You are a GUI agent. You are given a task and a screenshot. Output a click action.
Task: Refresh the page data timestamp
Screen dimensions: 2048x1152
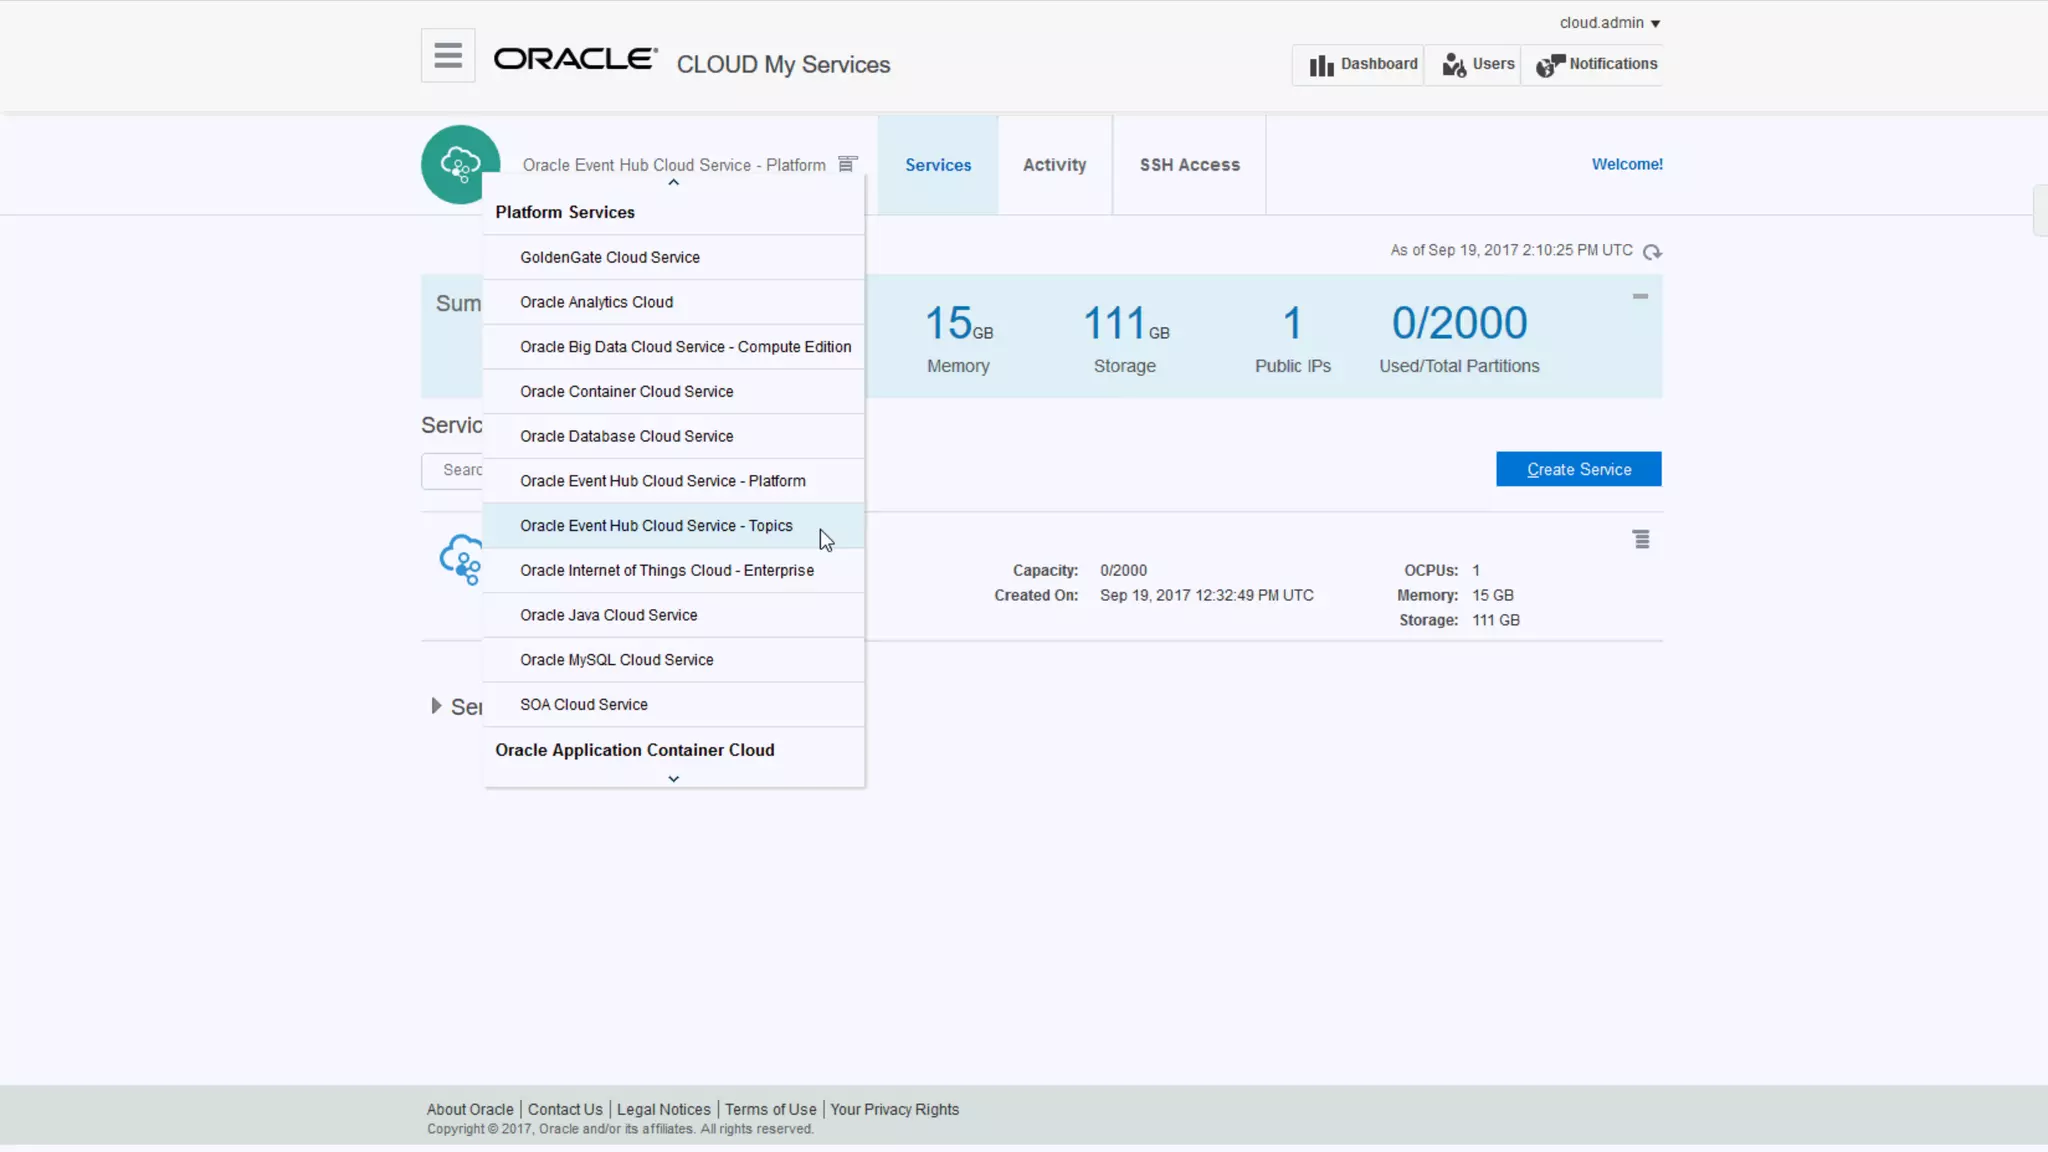click(1652, 252)
